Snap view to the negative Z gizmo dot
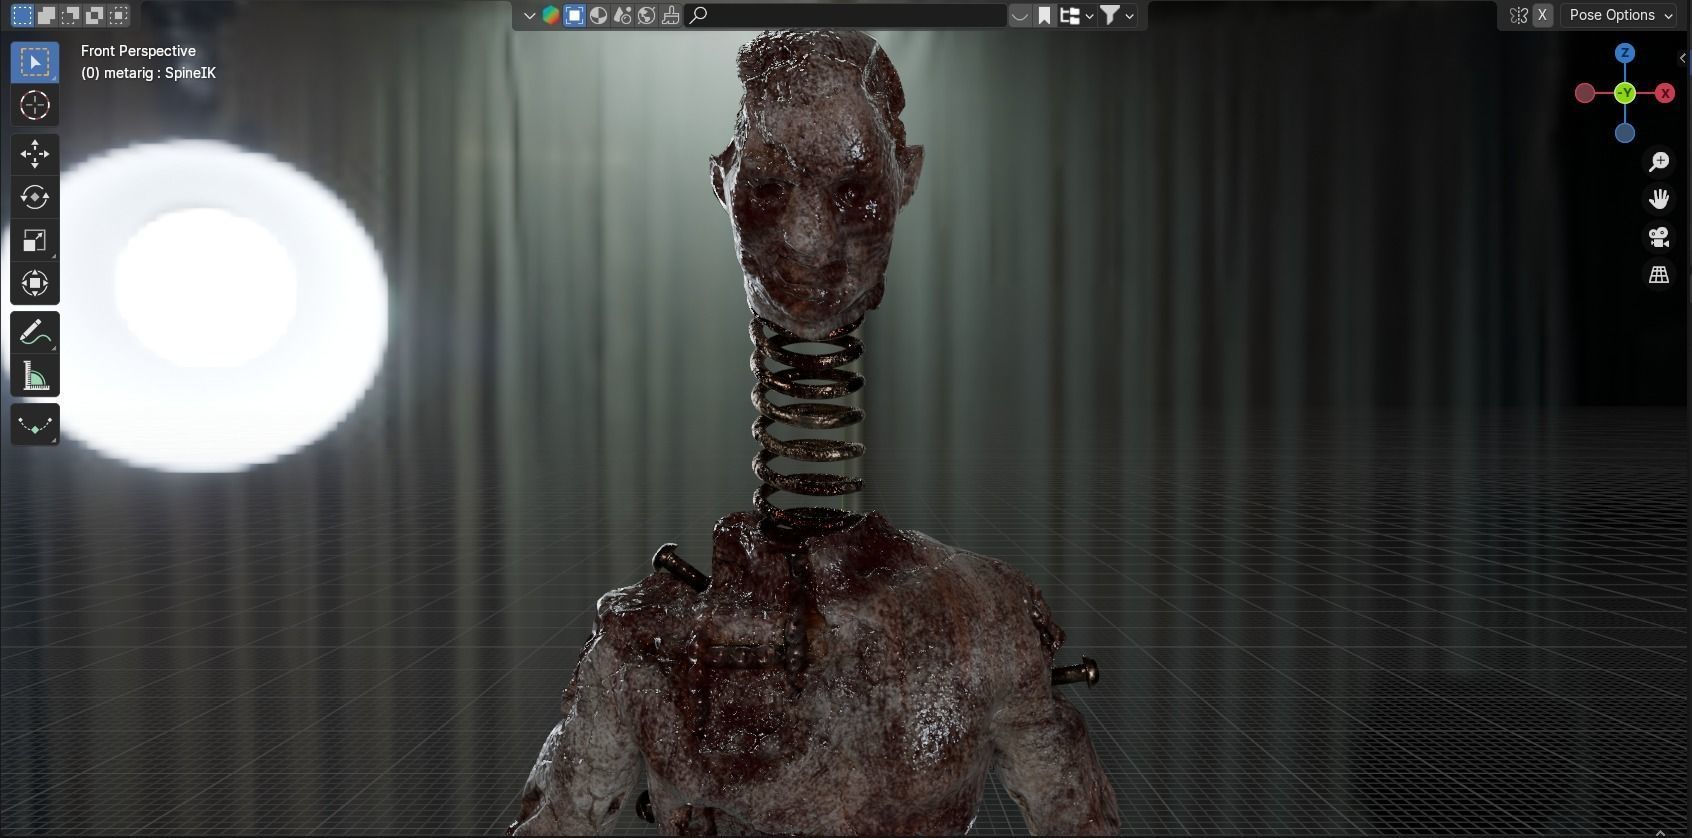Screen dimensions: 1692x838 point(1625,133)
